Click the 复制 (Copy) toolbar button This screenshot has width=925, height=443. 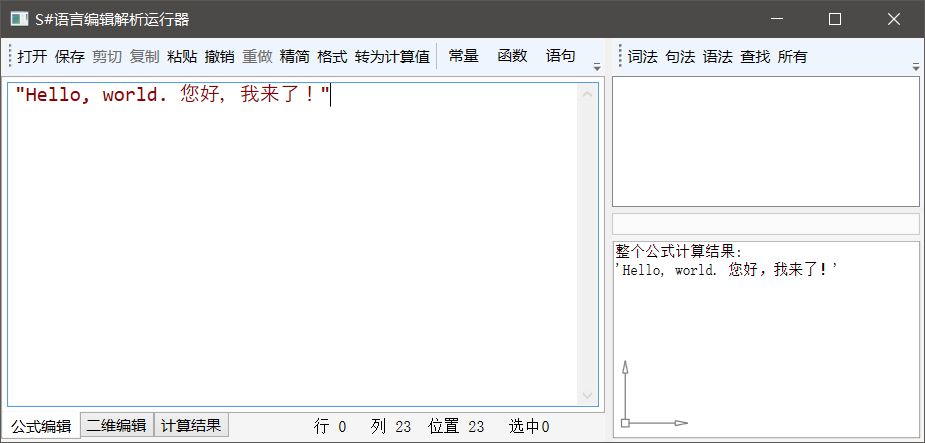tap(145, 57)
